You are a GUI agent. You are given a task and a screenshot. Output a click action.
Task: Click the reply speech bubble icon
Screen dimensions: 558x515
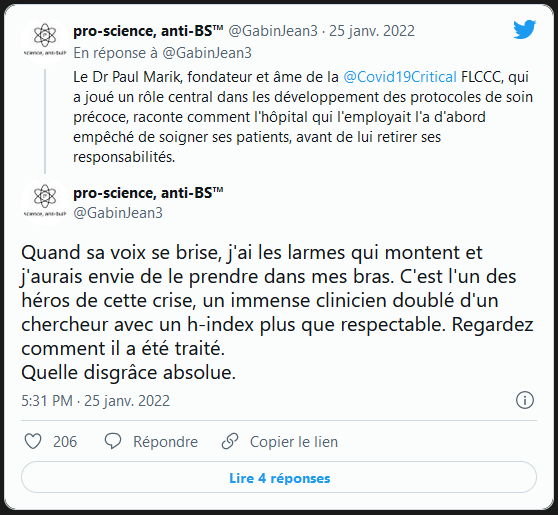[x=113, y=441]
